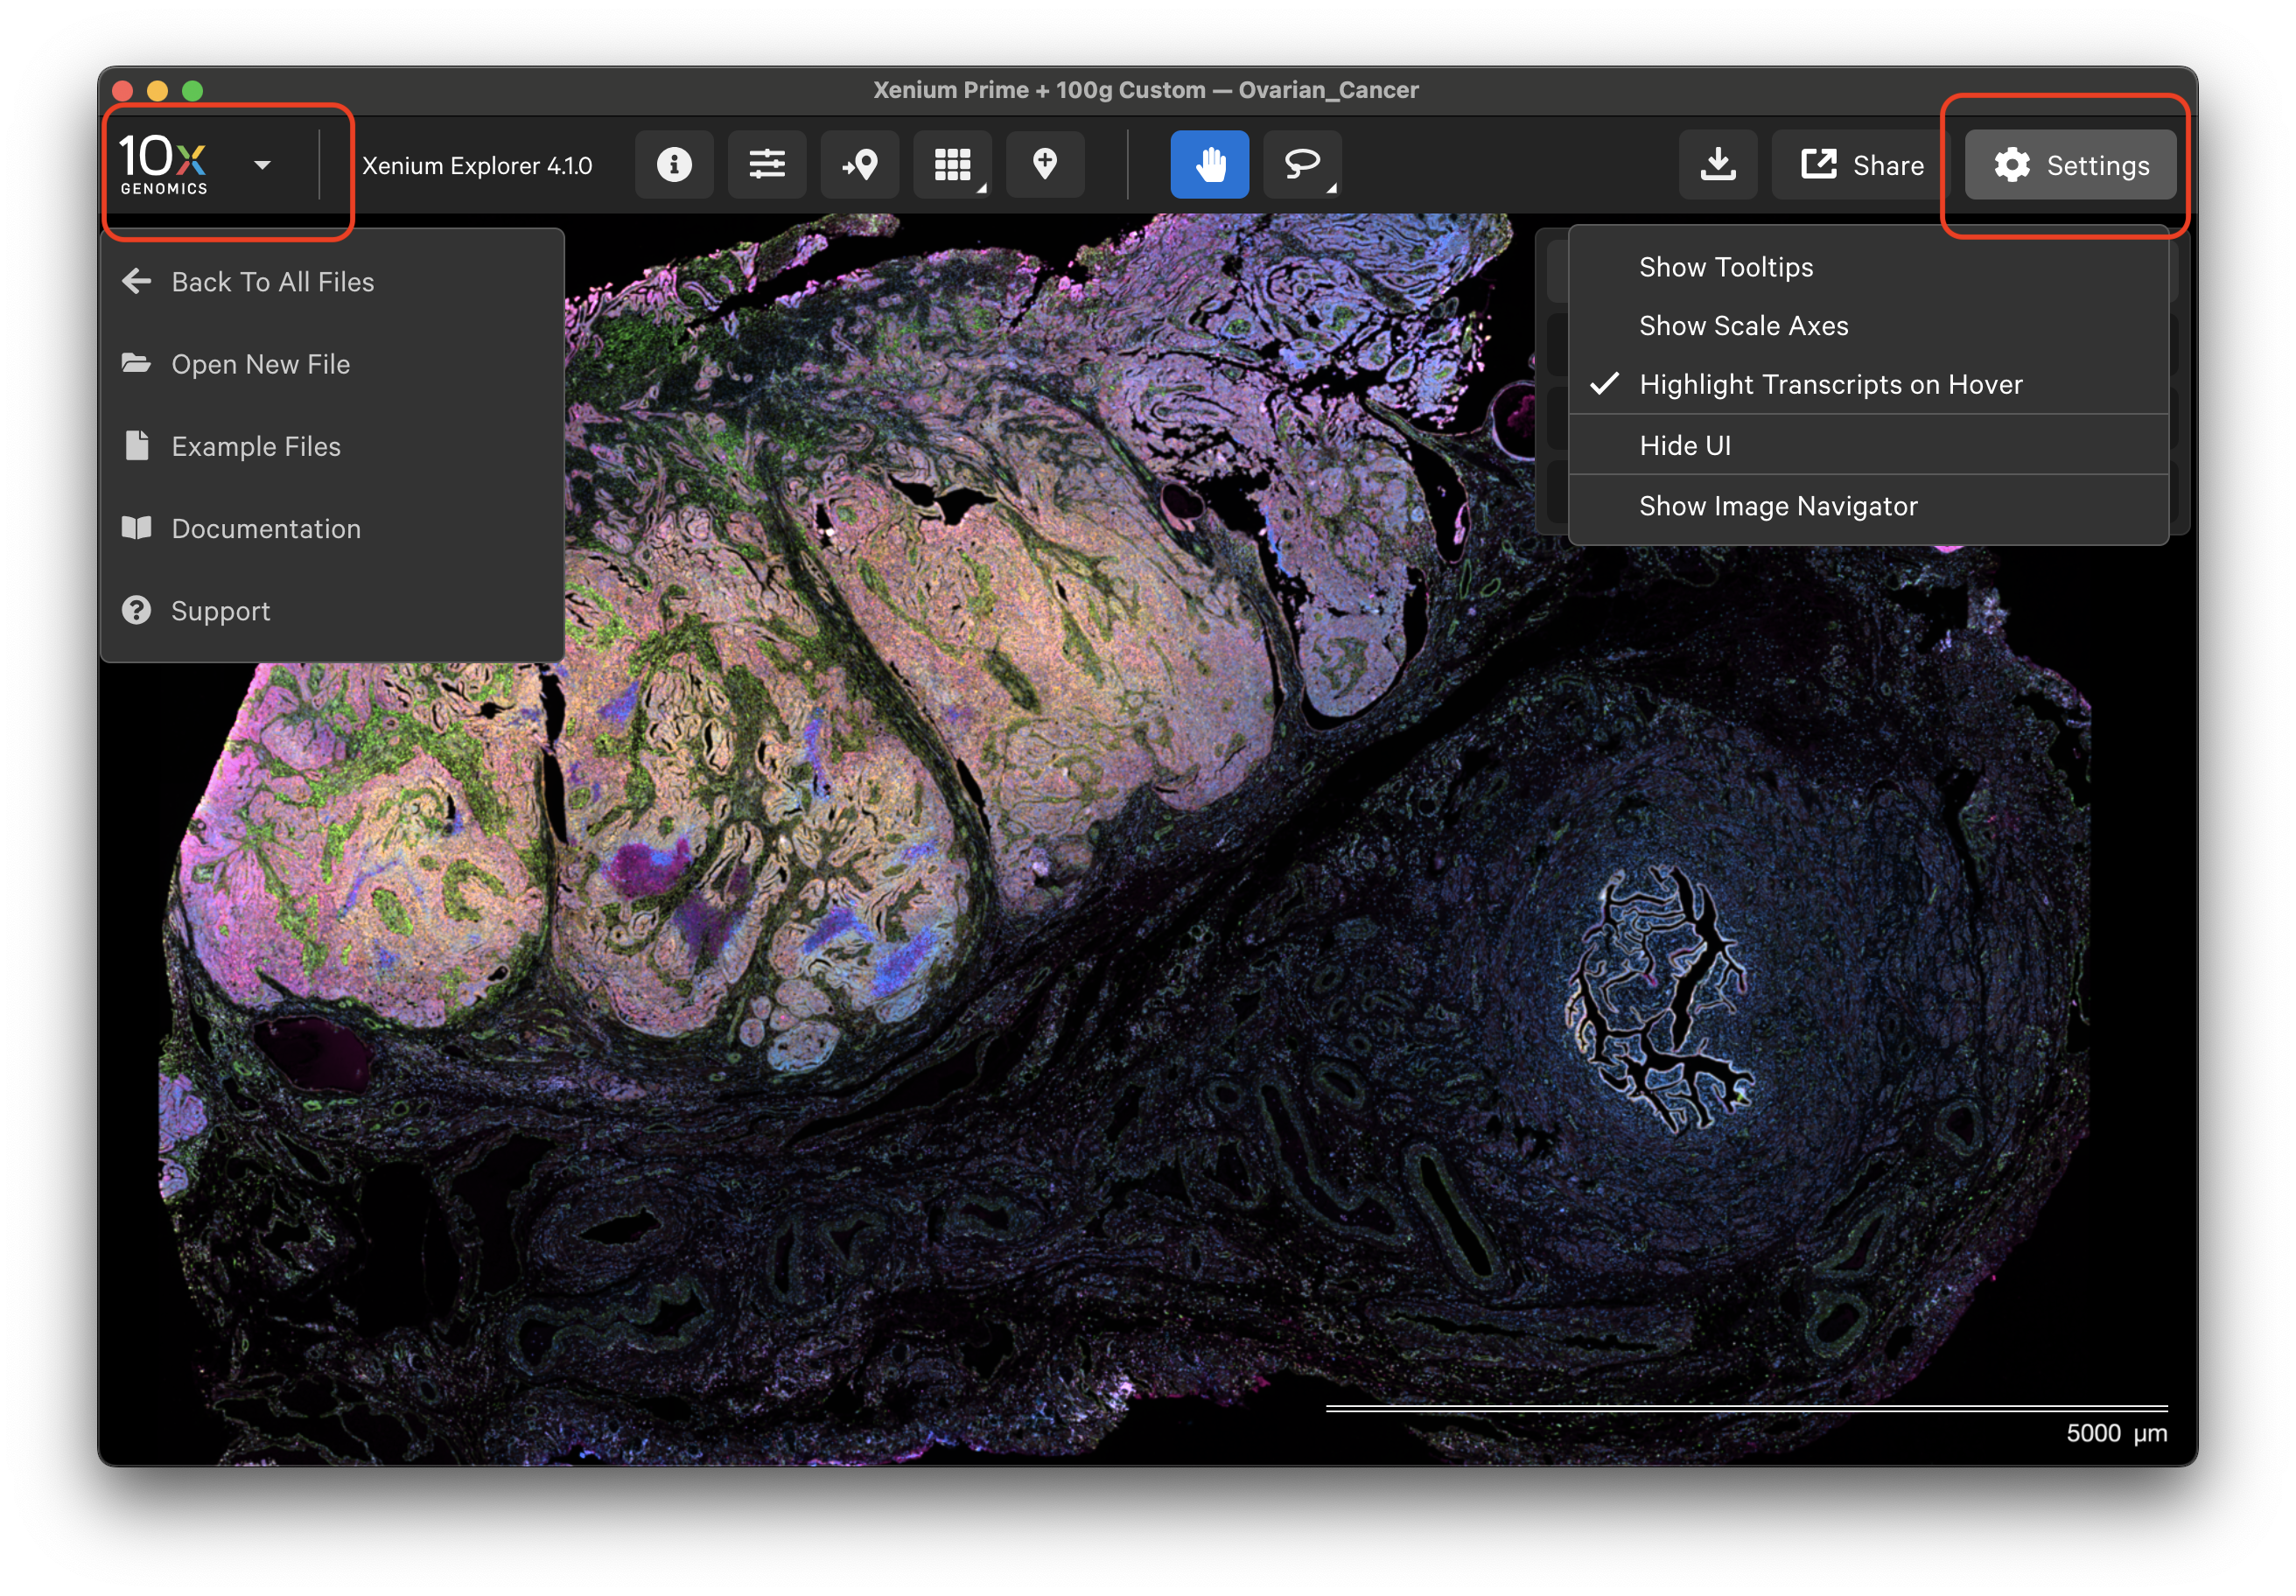
Task: Choose Open New File menu item
Action: click(260, 365)
